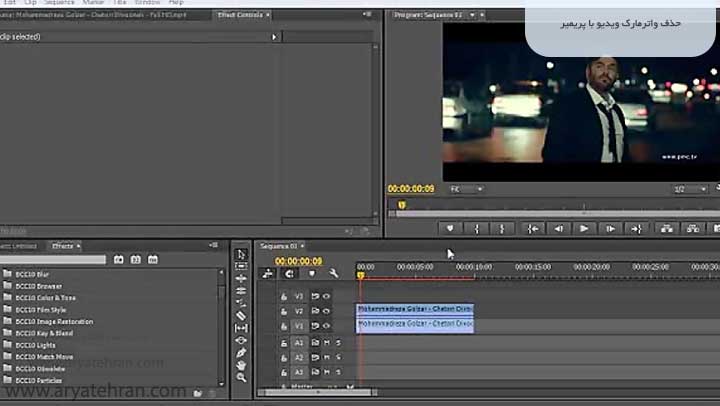Open the Fit zoom level dropdown

click(x=466, y=189)
